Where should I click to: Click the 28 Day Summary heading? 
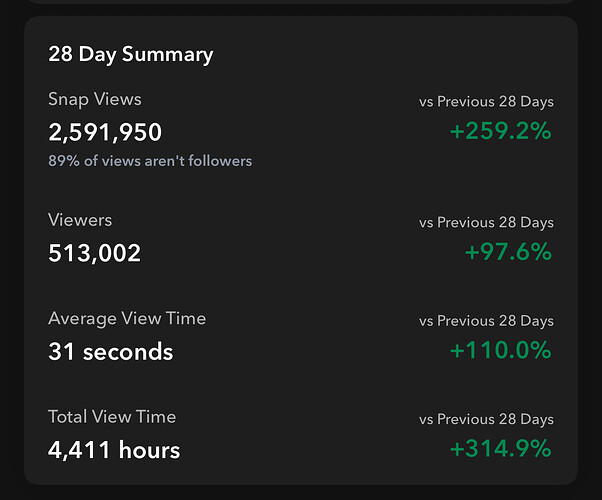pyautogui.click(x=131, y=54)
